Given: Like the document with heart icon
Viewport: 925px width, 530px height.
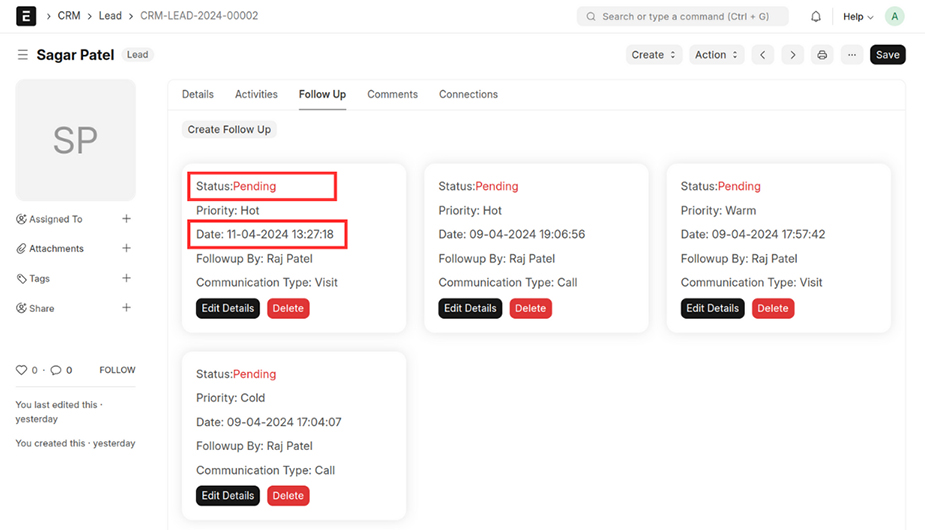Looking at the screenshot, I should click(x=21, y=370).
